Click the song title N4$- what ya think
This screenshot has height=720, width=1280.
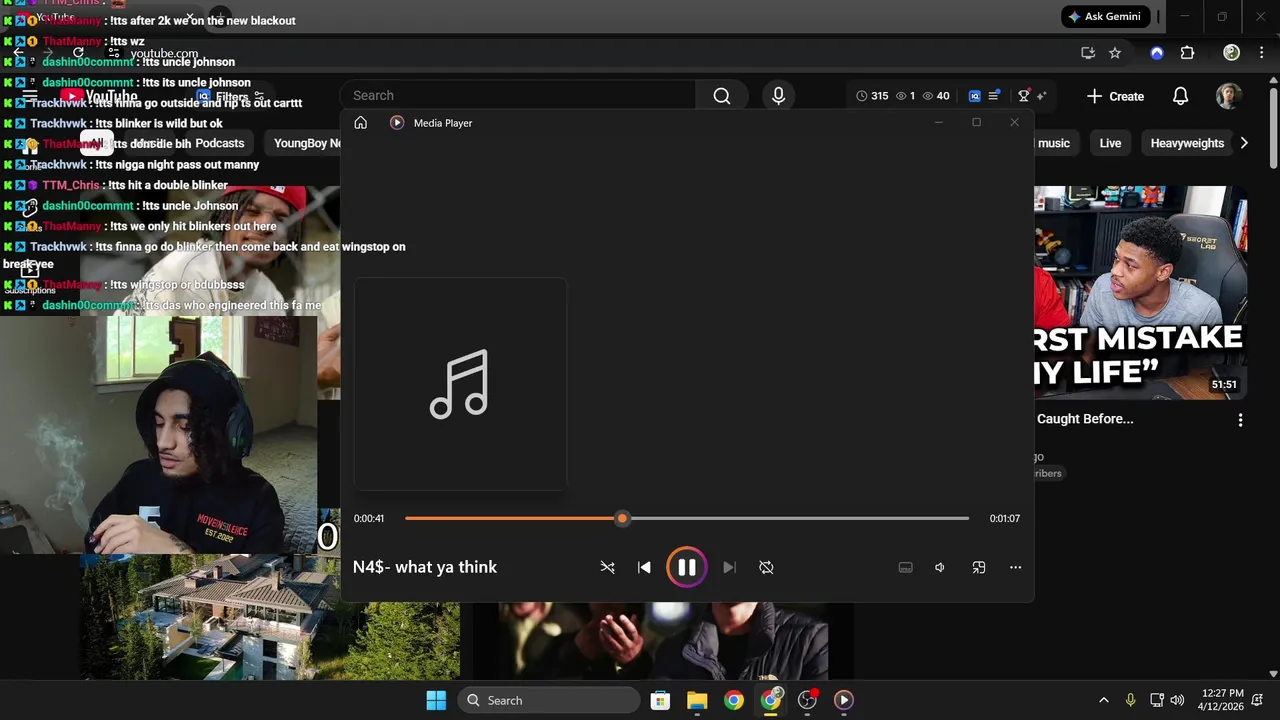(x=425, y=567)
